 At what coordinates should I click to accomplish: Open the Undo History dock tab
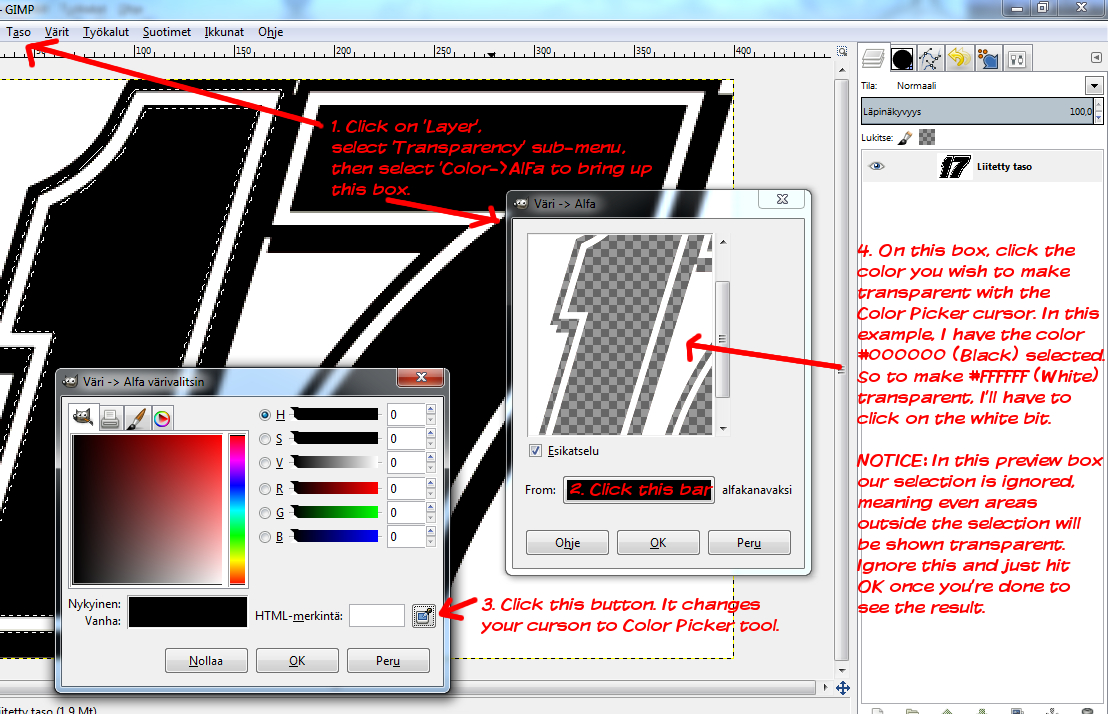tap(959, 59)
